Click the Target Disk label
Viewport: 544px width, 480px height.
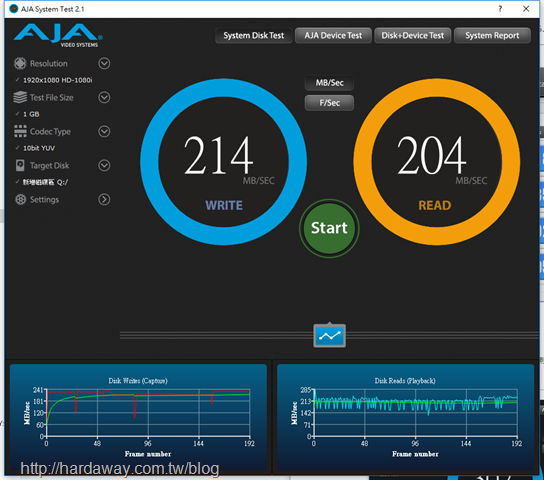coord(50,165)
